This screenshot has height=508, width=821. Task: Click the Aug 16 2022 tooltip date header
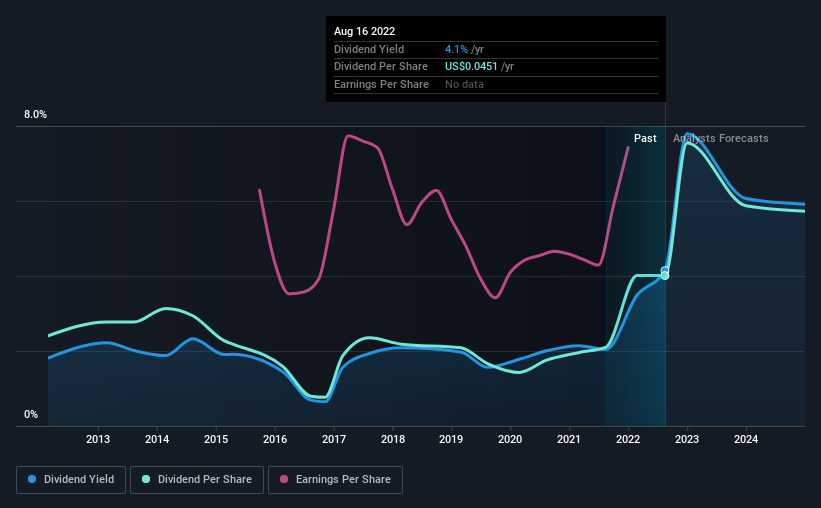tap(364, 31)
